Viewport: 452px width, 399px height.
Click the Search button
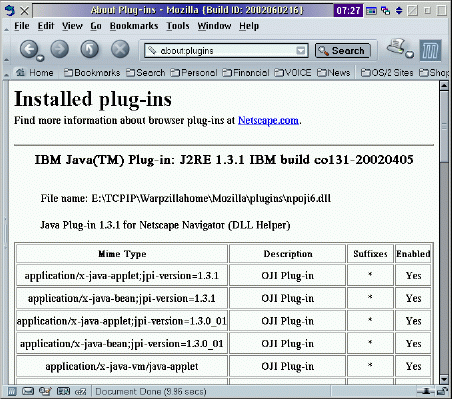(x=342, y=51)
